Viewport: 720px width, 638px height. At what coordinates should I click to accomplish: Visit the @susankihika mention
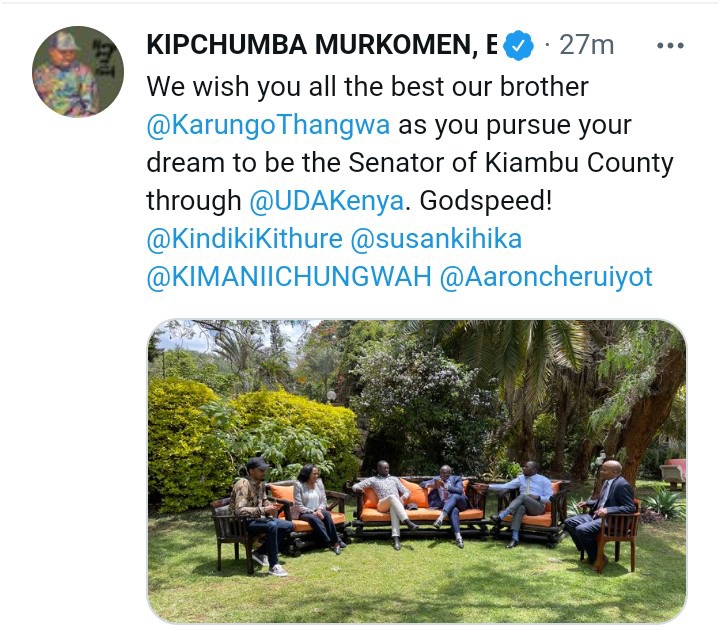(436, 239)
